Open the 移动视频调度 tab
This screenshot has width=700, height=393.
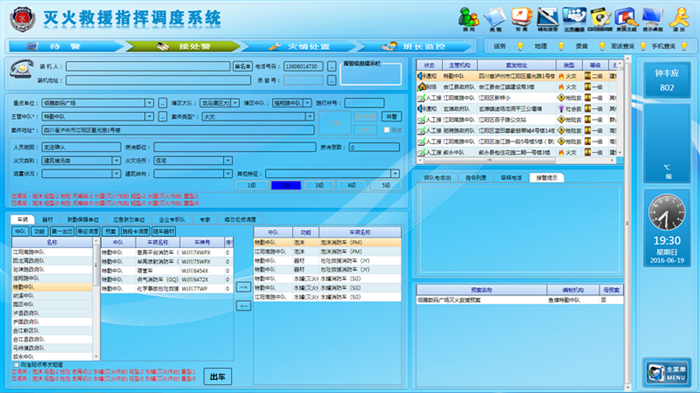[240, 220]
